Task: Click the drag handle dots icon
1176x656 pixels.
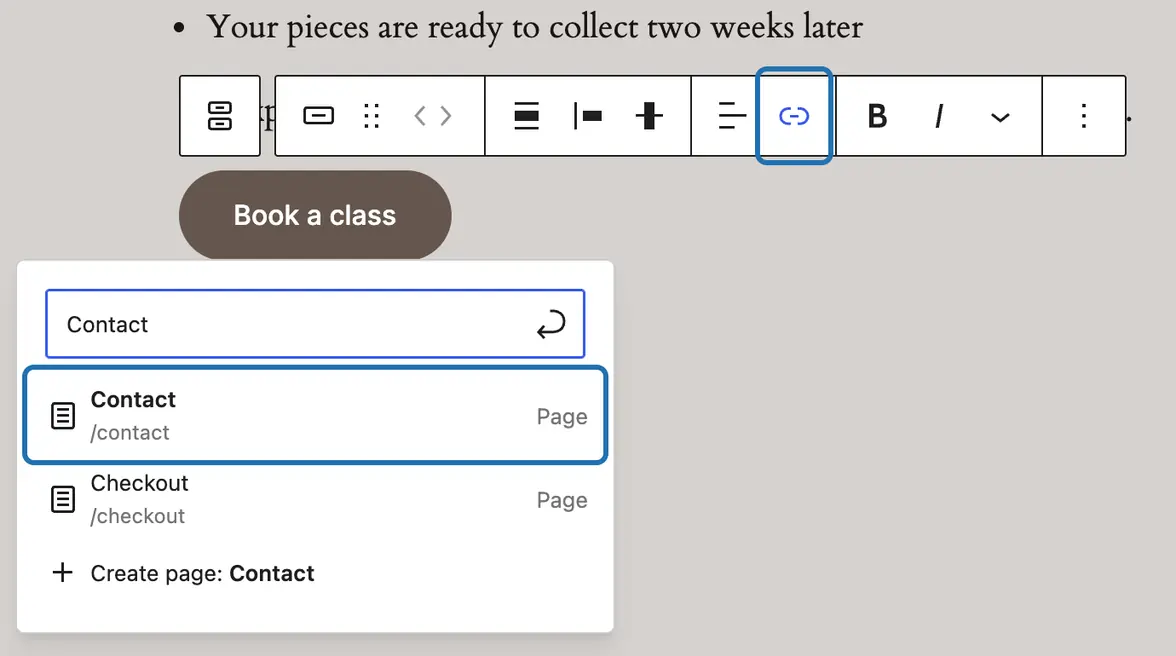Action: [371, 115]
